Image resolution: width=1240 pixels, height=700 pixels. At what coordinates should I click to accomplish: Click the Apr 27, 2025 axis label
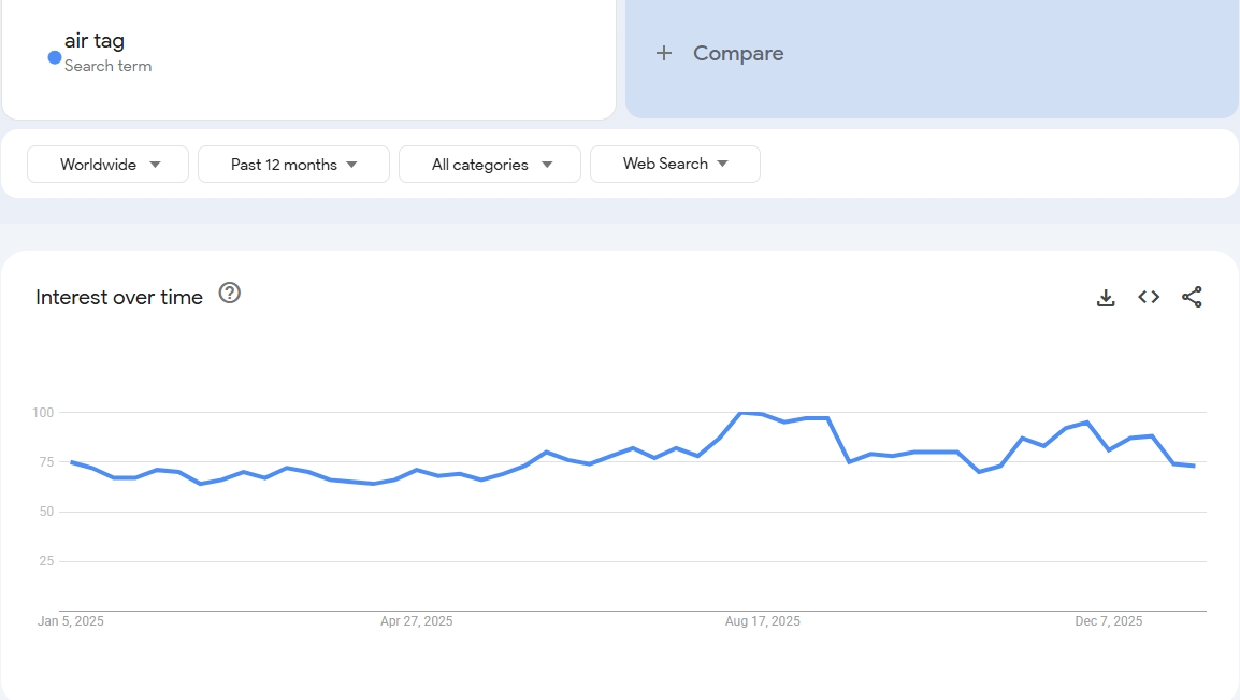click(x=416, y=622)
